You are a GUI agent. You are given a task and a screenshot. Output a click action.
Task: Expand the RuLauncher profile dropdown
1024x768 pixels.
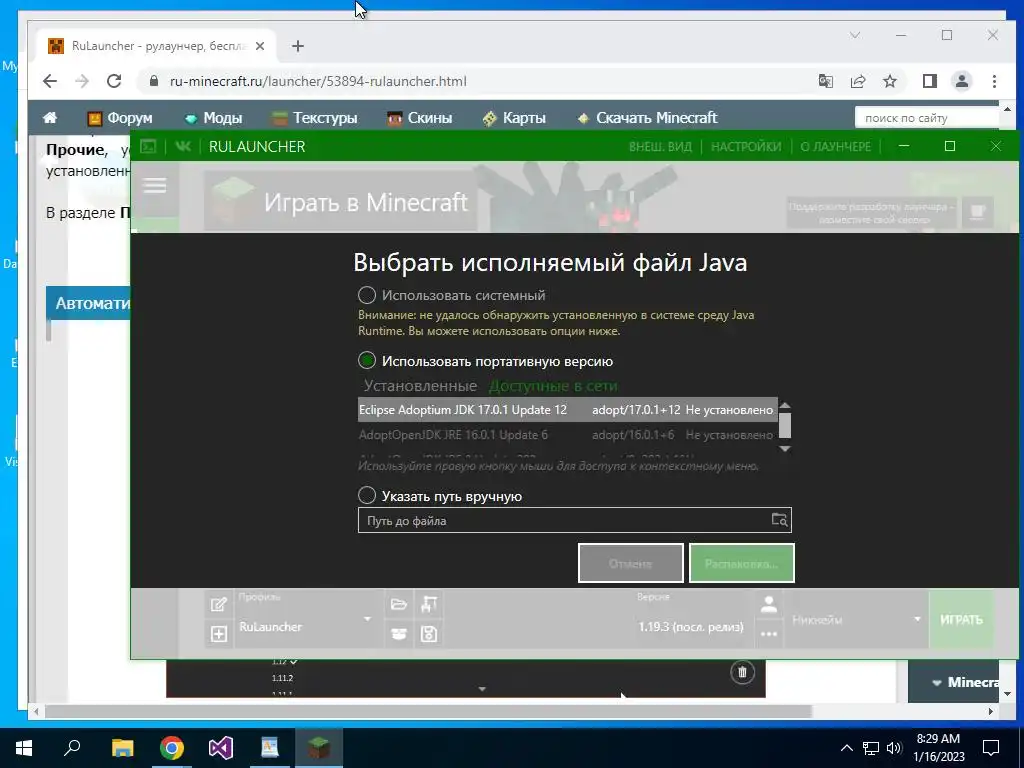368,619
